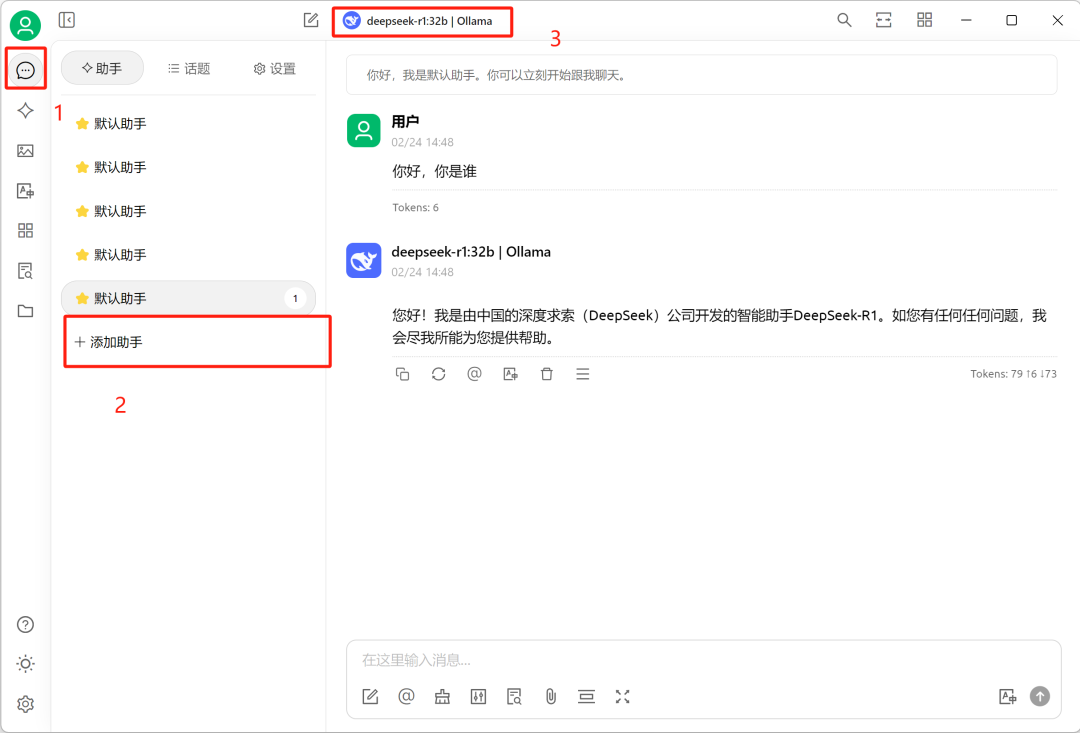Viewport: 1080px width, 733px height.
Task: Click new topic icon in input toolbar
Action: (371, 696)
